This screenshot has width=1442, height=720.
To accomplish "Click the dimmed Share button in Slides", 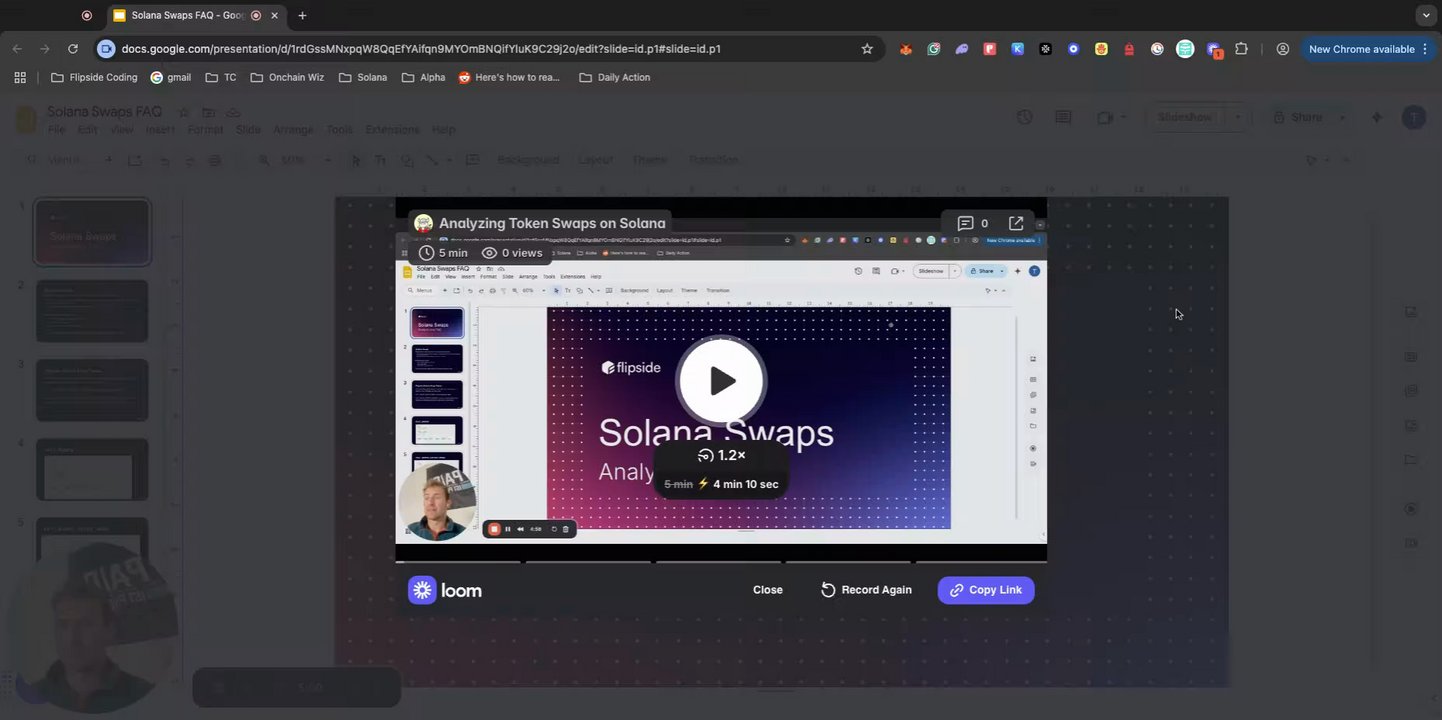I will 1297,117.
